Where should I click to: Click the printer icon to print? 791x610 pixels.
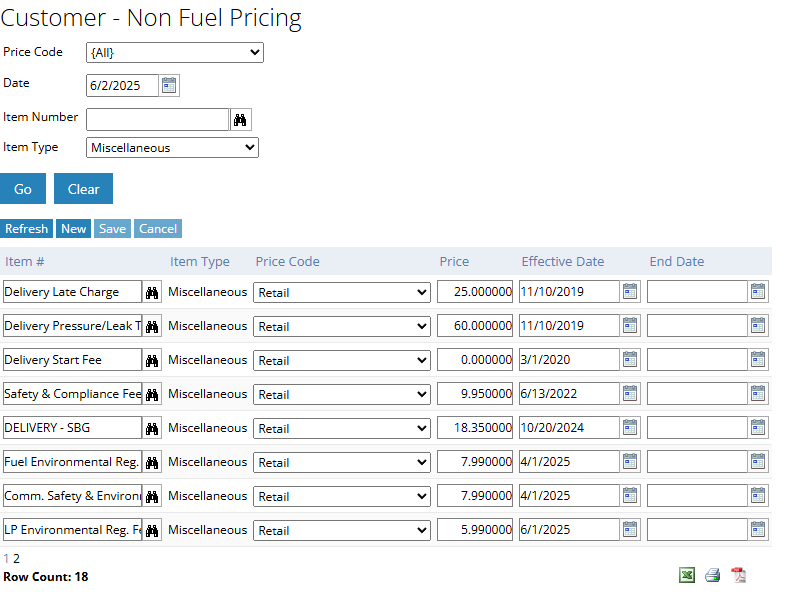pos(713,575)
